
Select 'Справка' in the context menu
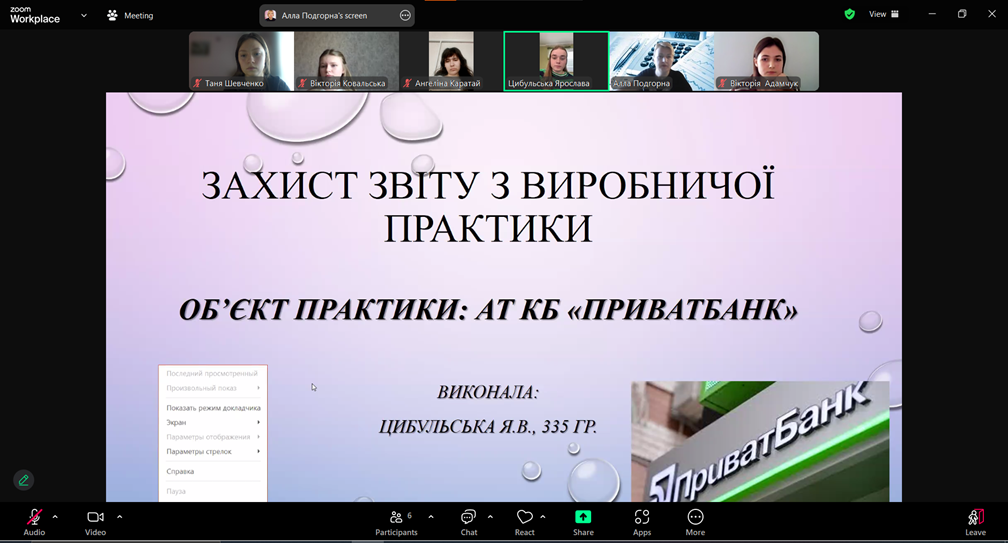pos(180,471)
